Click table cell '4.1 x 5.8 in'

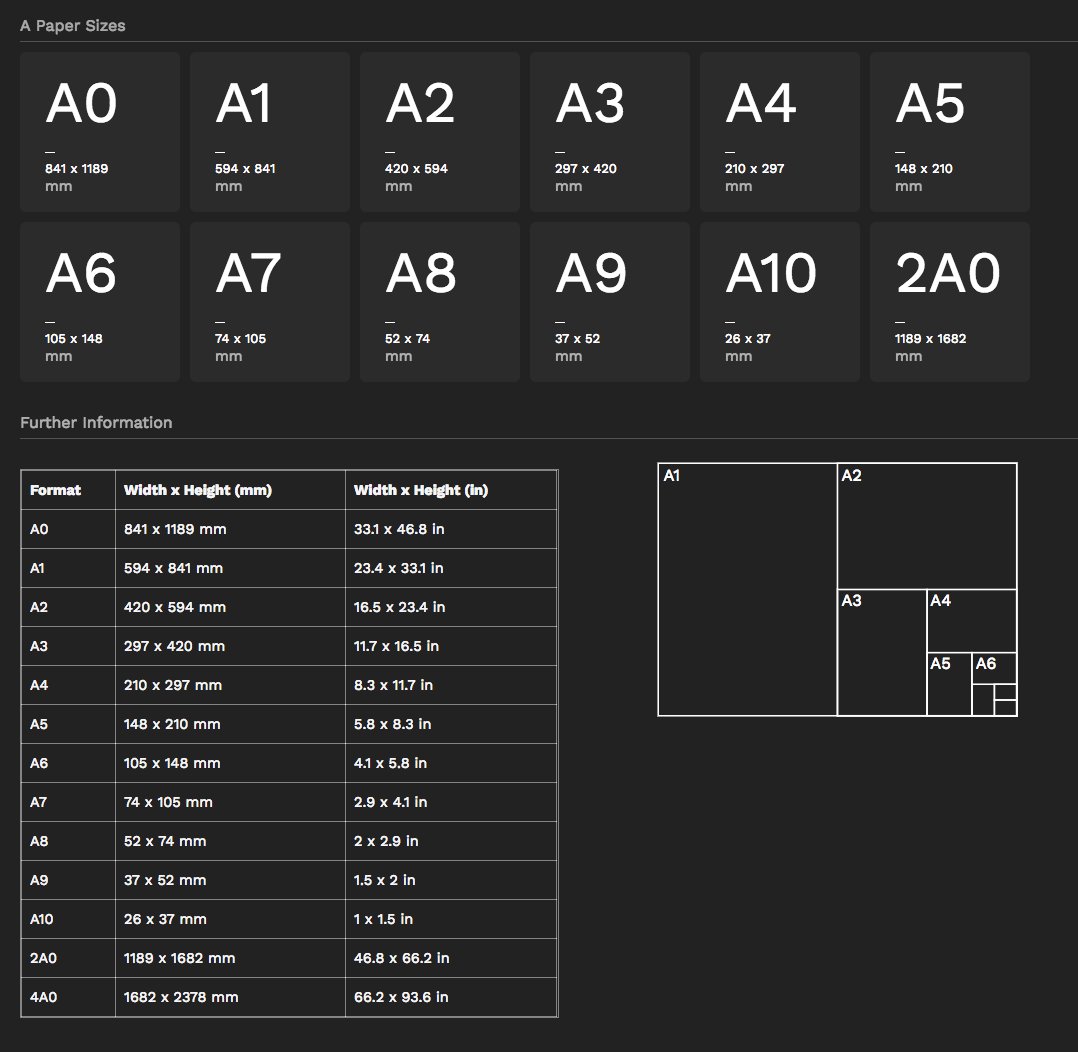pyautogui.click(x=451, y=763)
